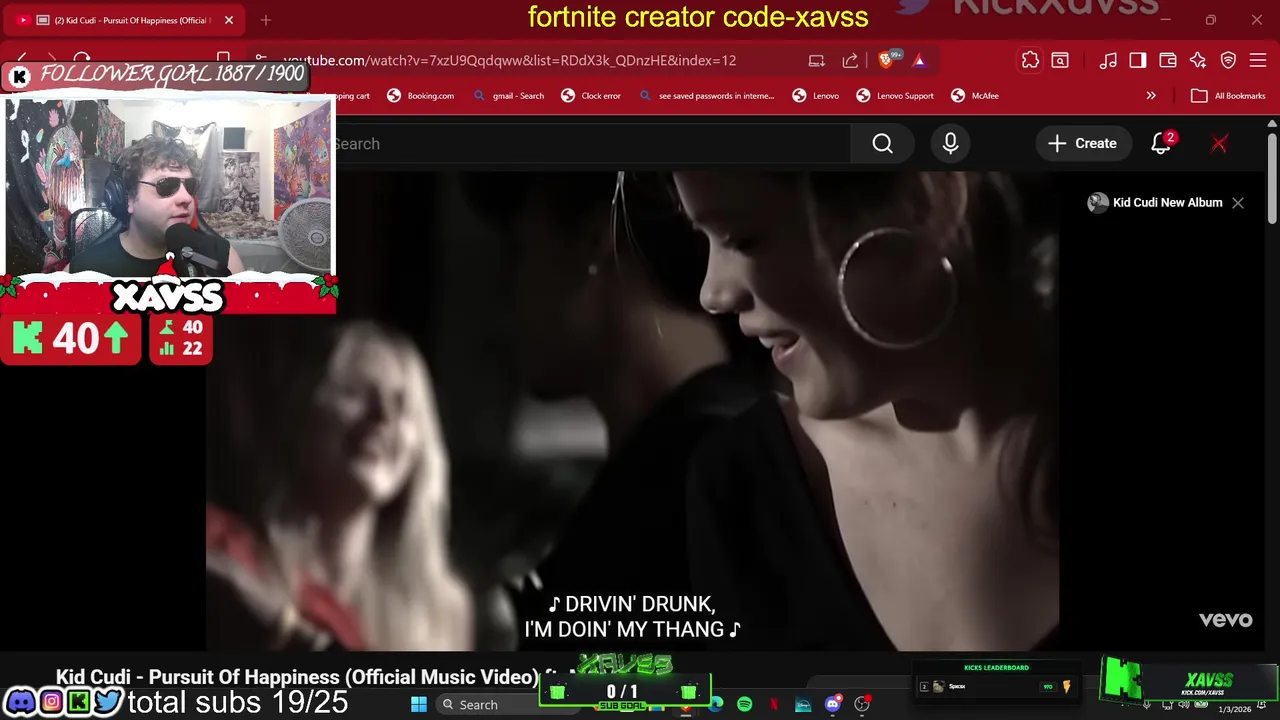Image resolution: width=1280 pixels, height=720 pixels.
Task: Click the Kid Cudi New Album label
Action: pos(1167,203)
